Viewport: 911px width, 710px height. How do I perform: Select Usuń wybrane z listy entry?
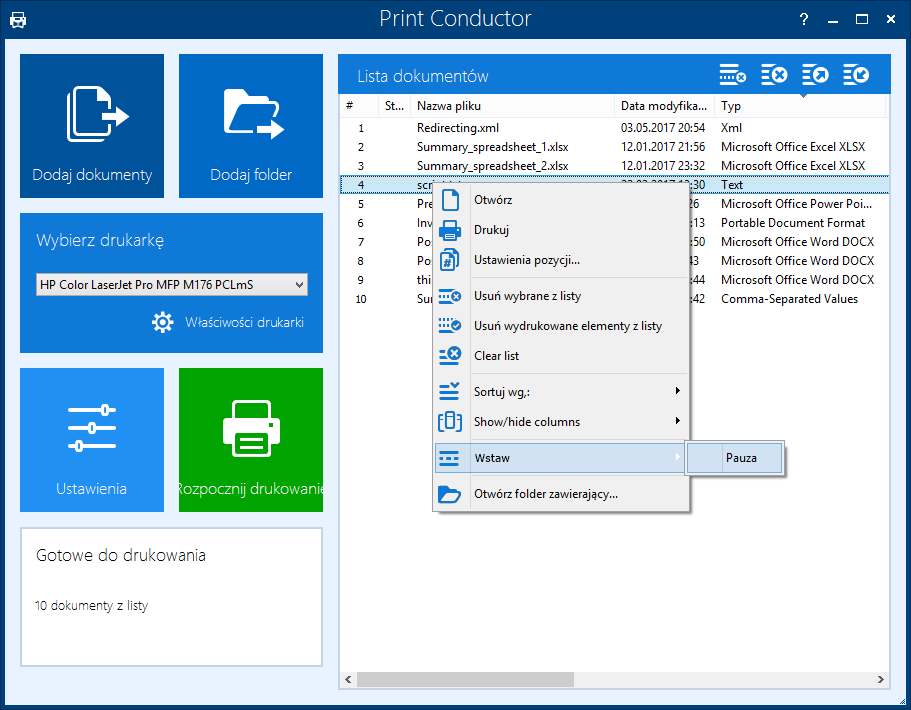tap(561, 296)
